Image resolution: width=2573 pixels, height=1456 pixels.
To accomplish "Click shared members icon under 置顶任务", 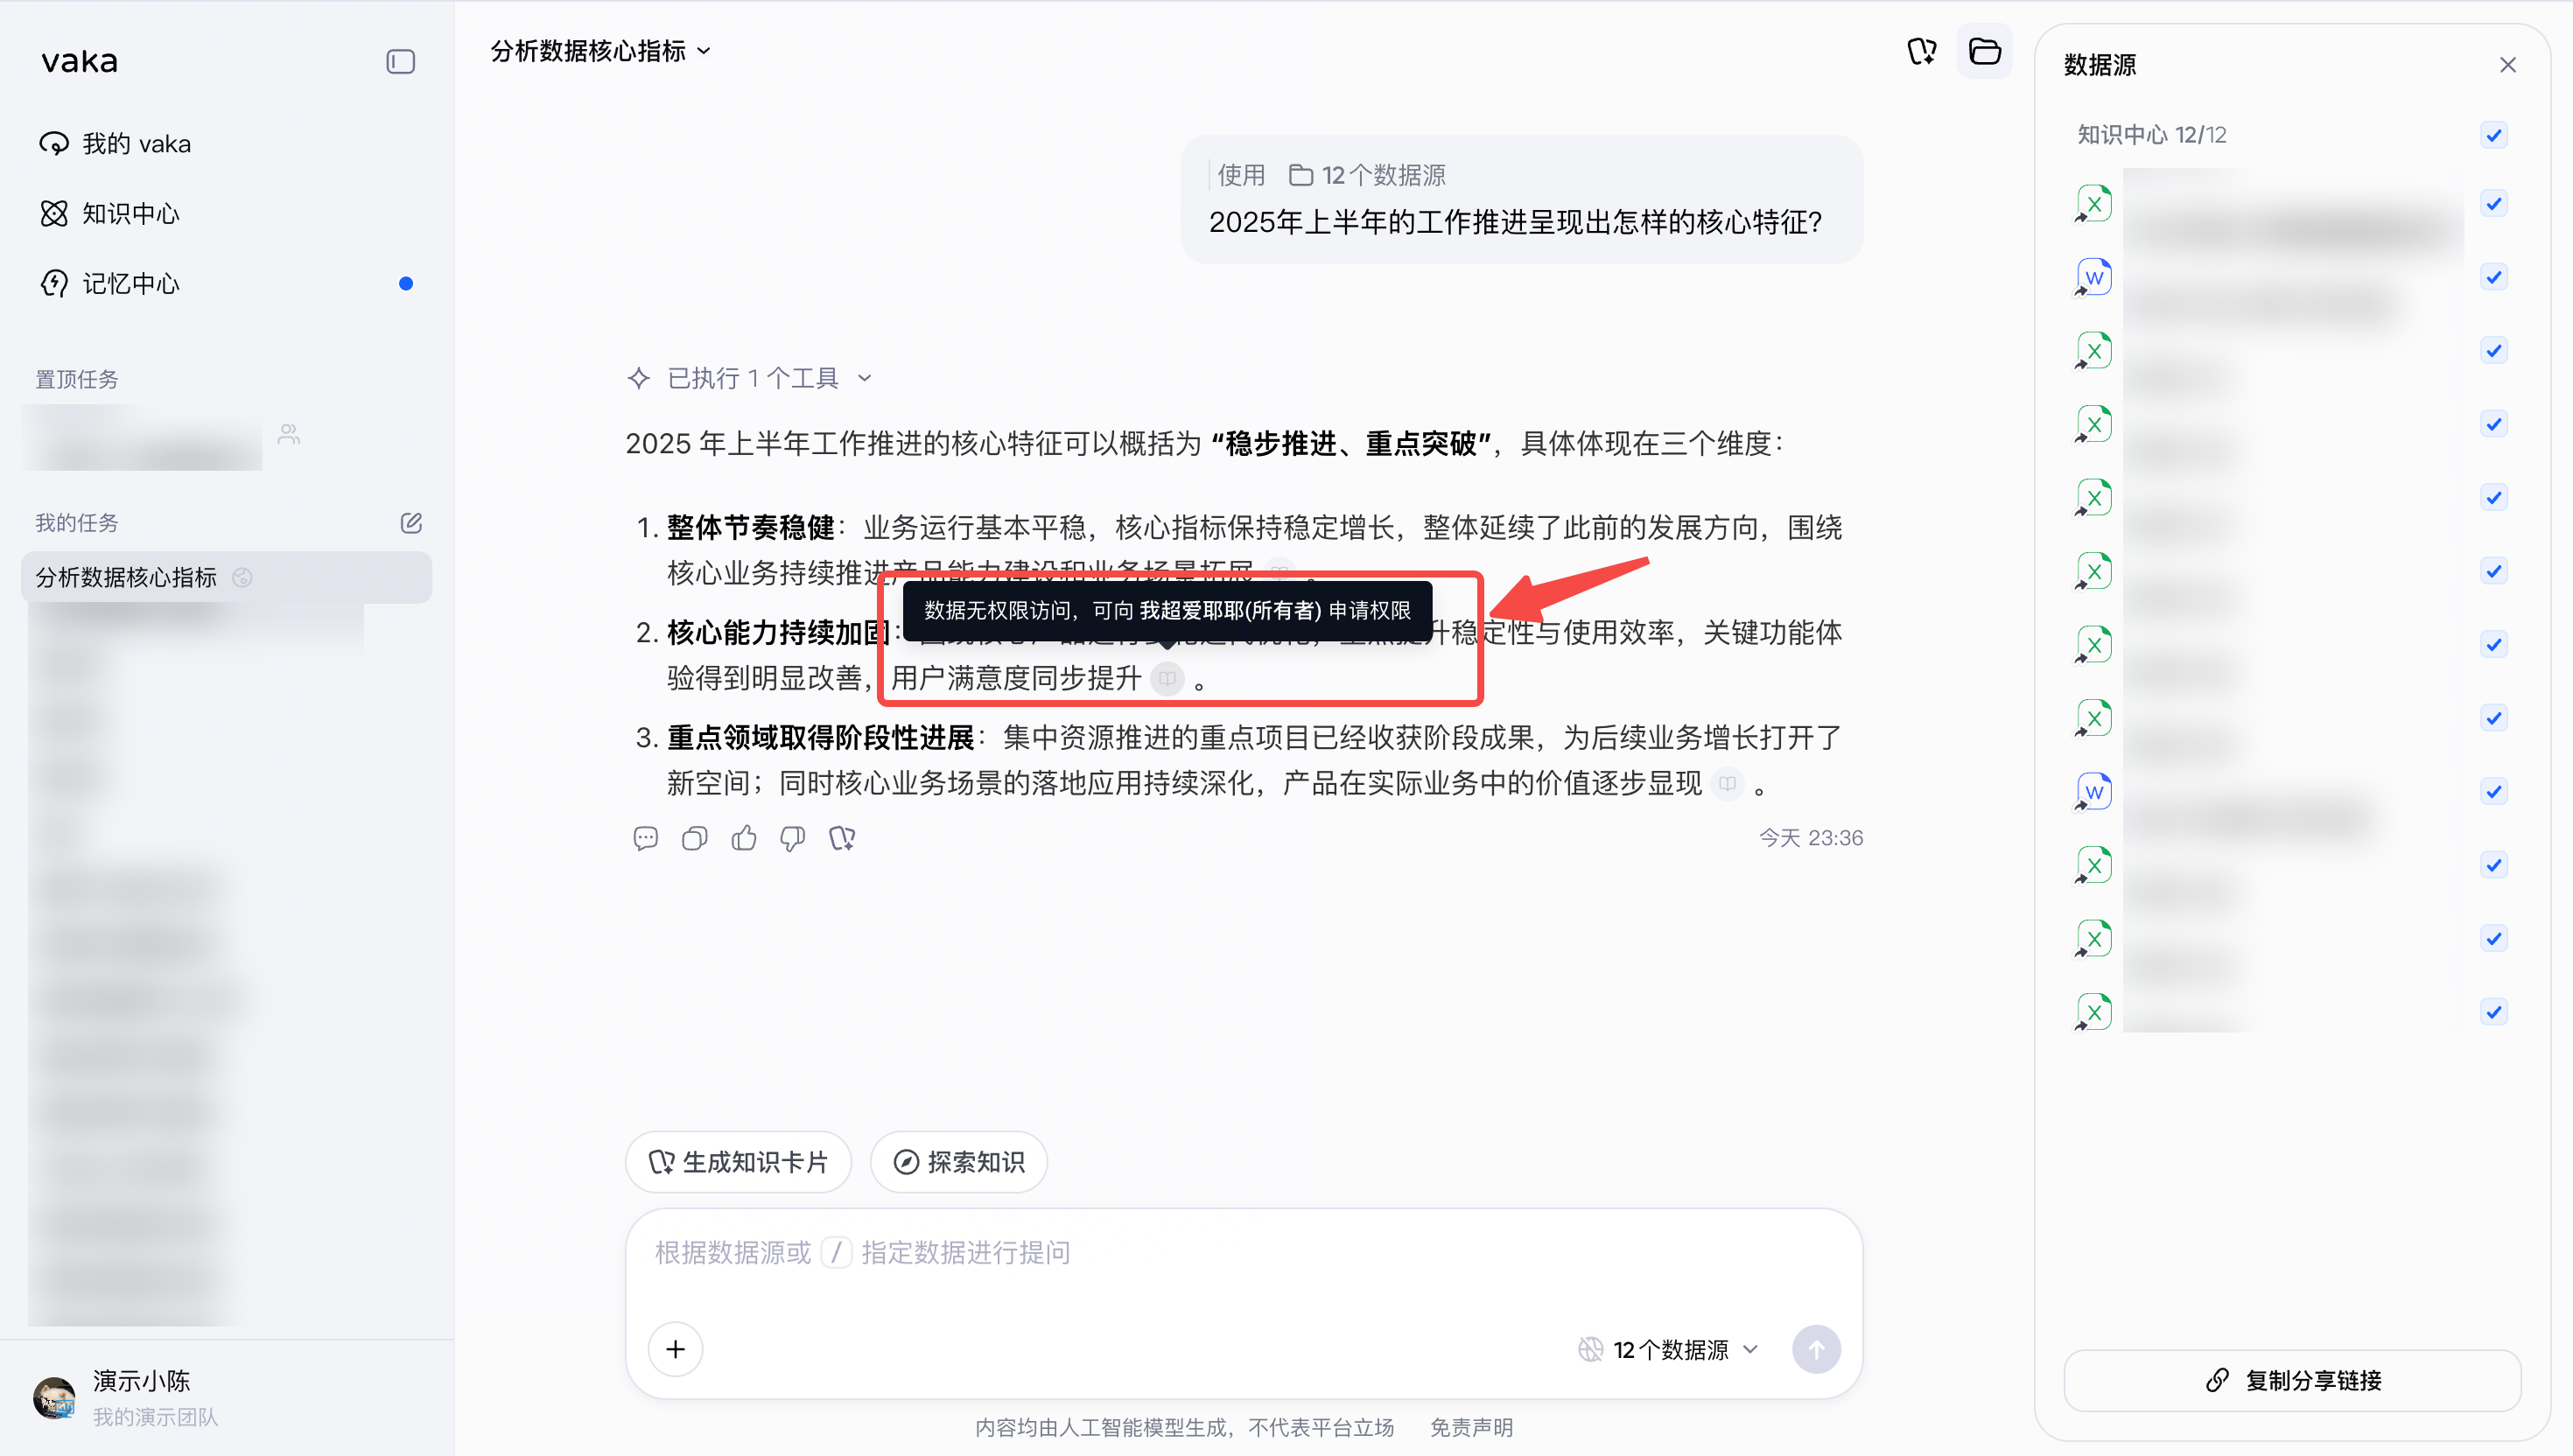I will pyautogui.click(x=289, y=434).
